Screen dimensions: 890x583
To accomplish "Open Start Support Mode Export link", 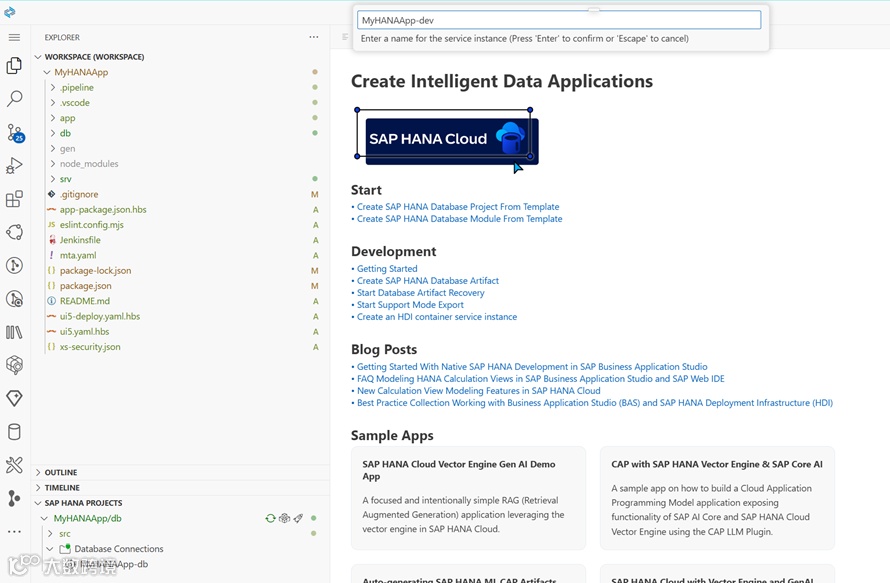I will click(410, 305).
